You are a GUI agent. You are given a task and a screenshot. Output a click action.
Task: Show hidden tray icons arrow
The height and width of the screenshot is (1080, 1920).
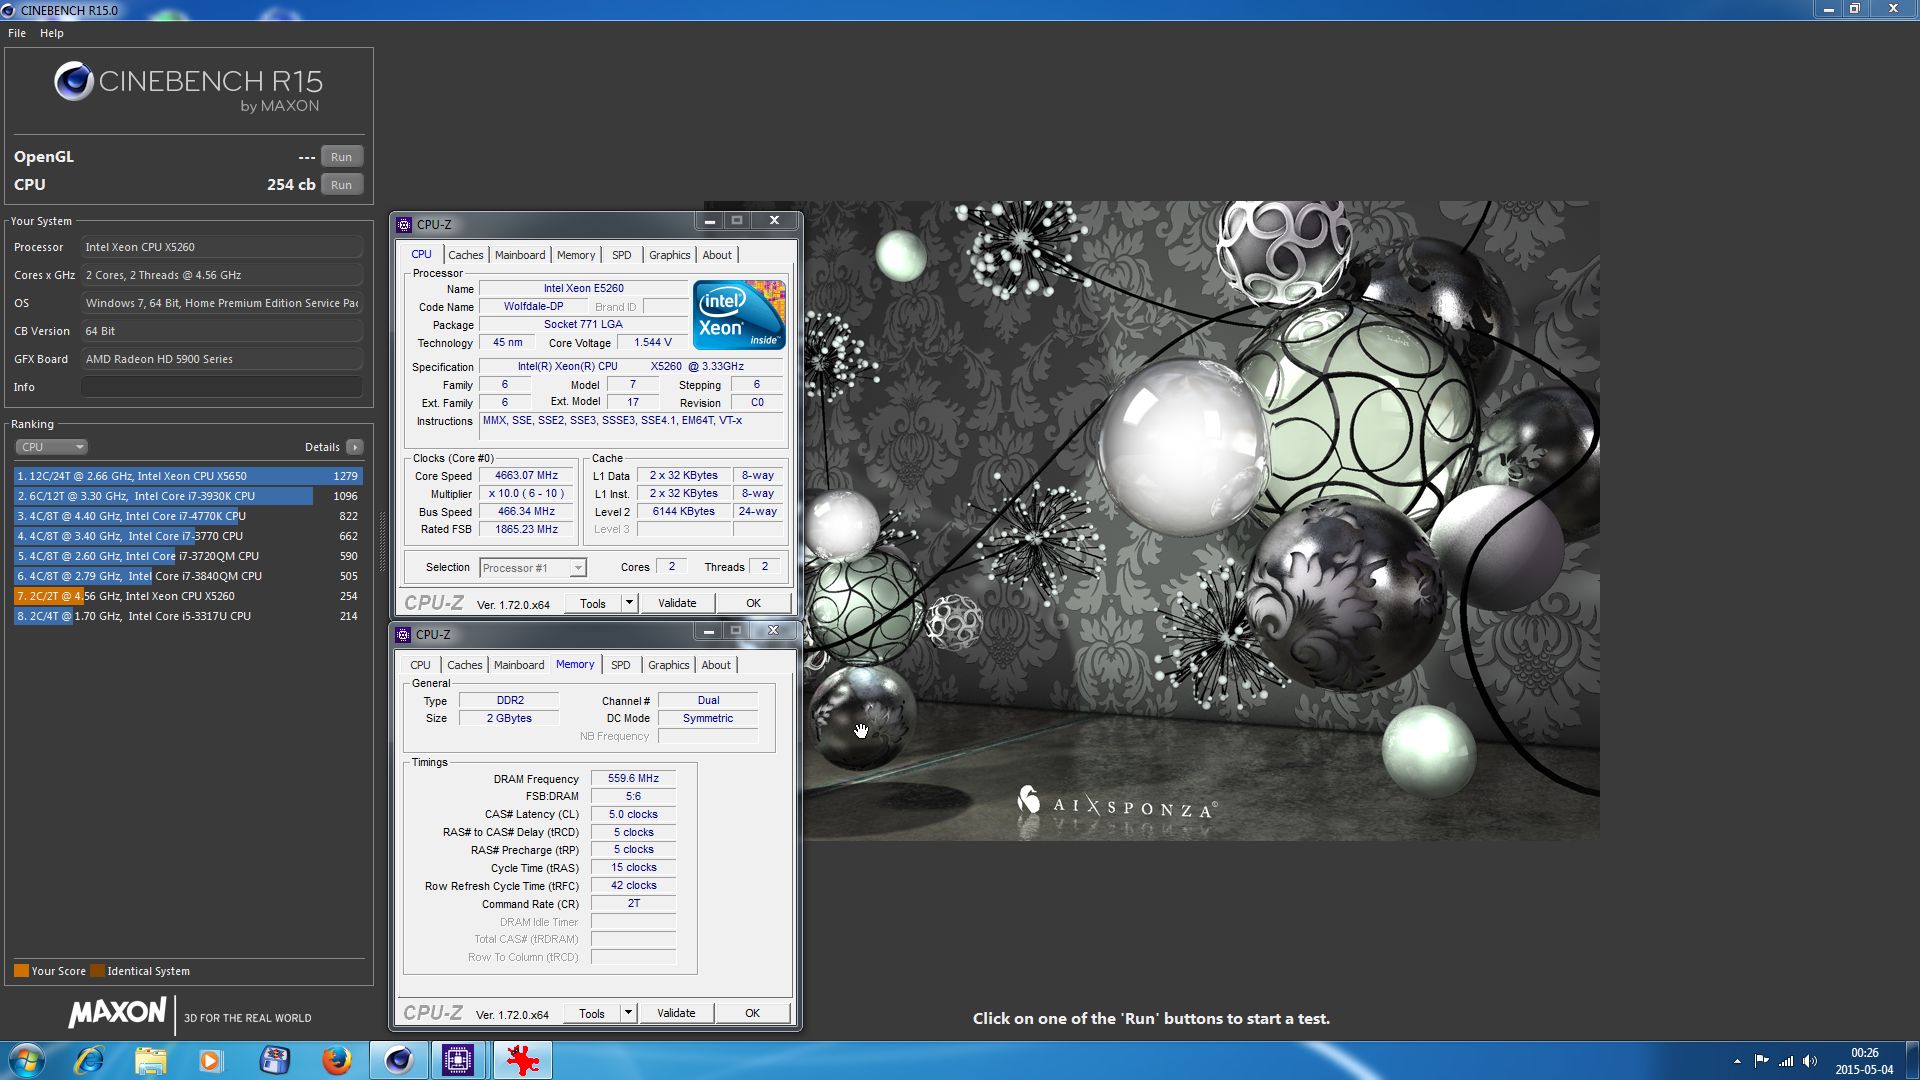click(1737, 1061)
